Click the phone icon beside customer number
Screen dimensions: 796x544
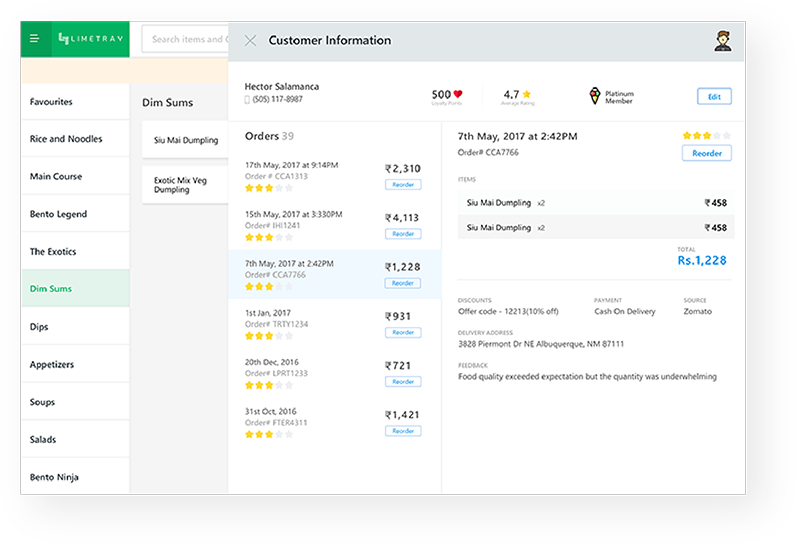pos(248,100)
